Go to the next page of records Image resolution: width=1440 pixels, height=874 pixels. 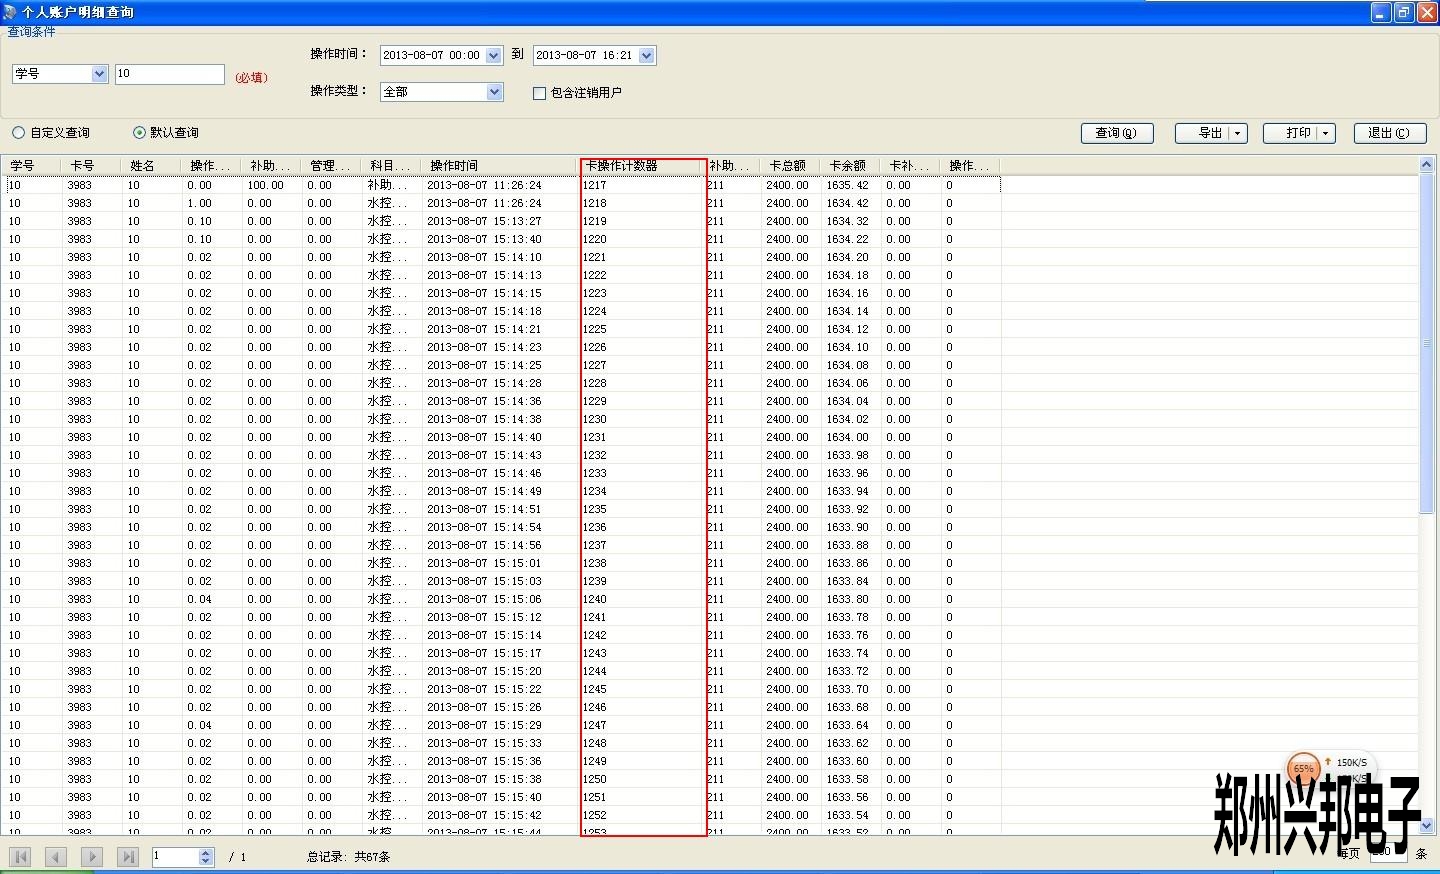(92, 857)
